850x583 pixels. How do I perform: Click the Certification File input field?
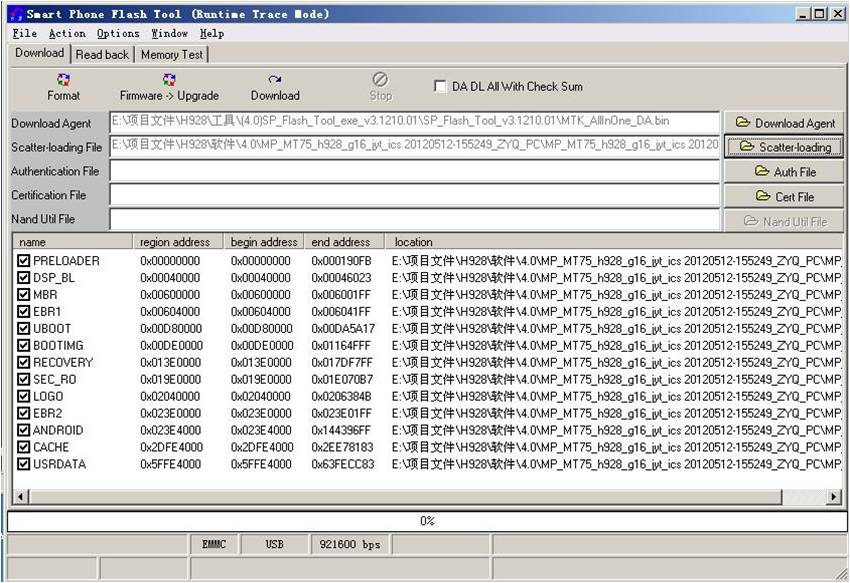coord(415,195)
